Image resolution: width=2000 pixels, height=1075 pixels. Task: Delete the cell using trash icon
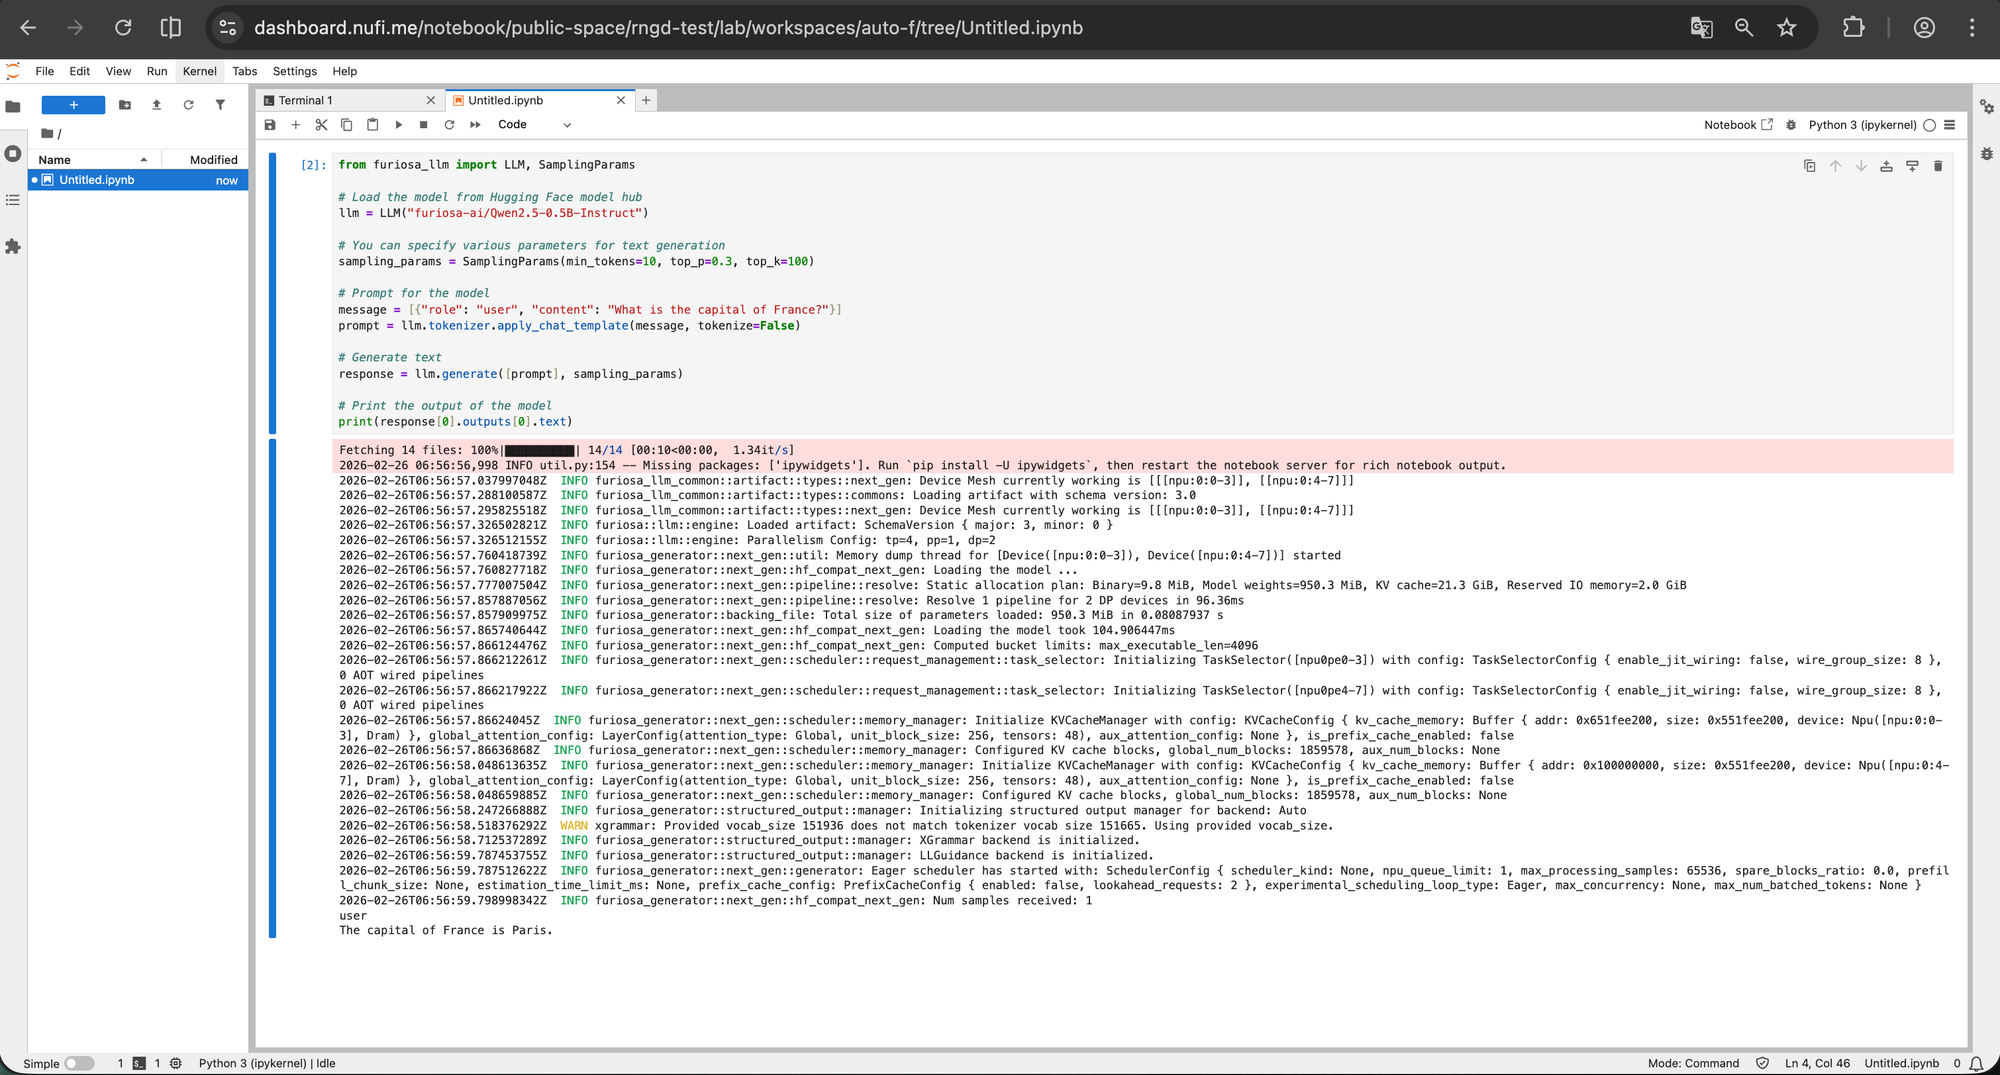1938,166
